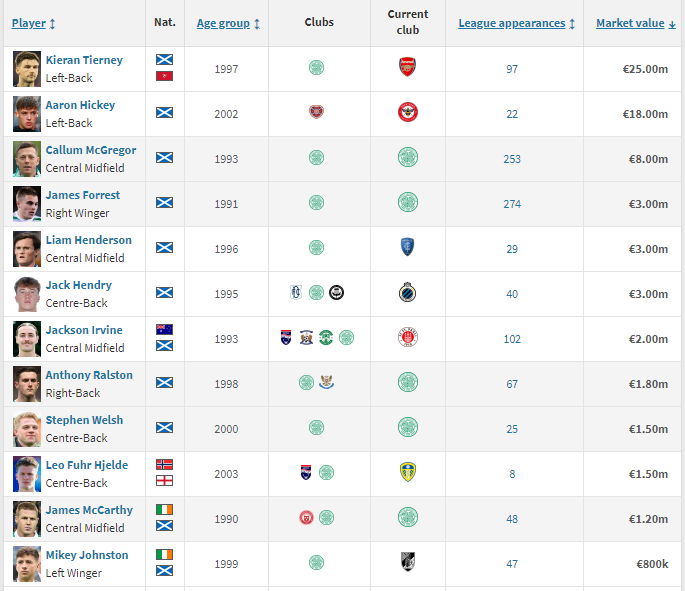685x591 pixels.
Task: Open Kieran Tierney's player profile link
Action: pos(84,60)
